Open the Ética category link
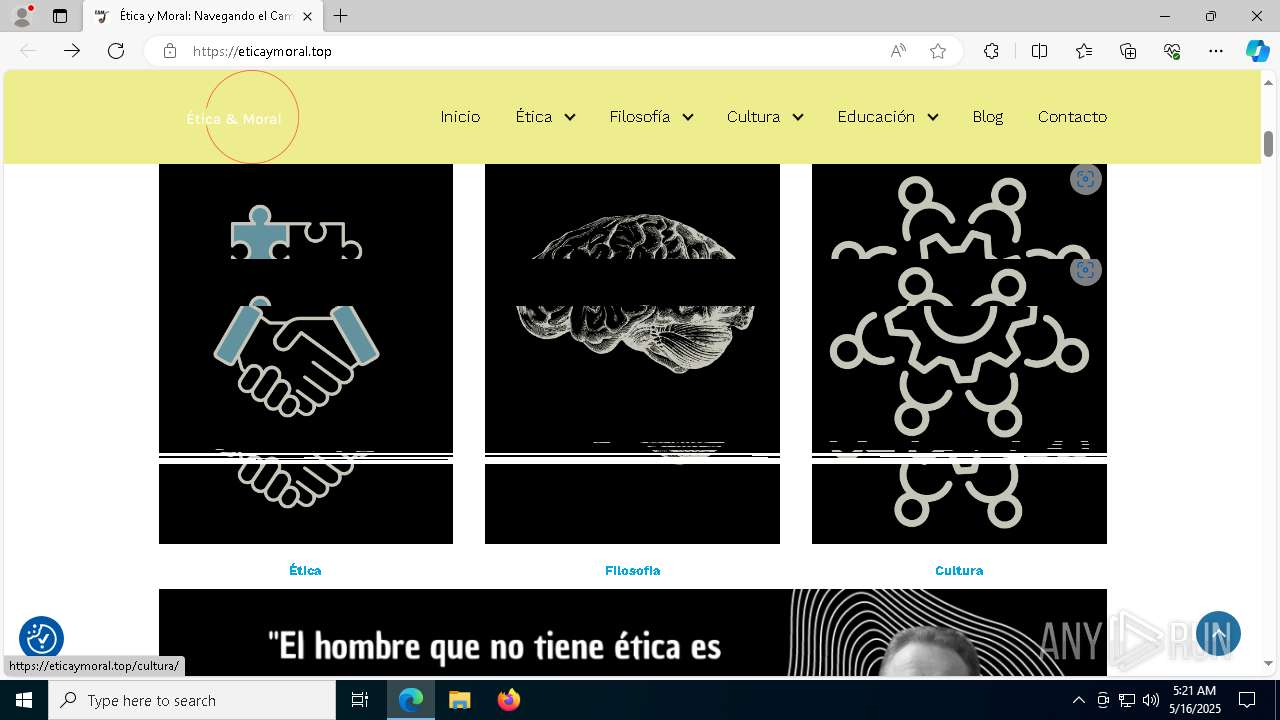 305,570
